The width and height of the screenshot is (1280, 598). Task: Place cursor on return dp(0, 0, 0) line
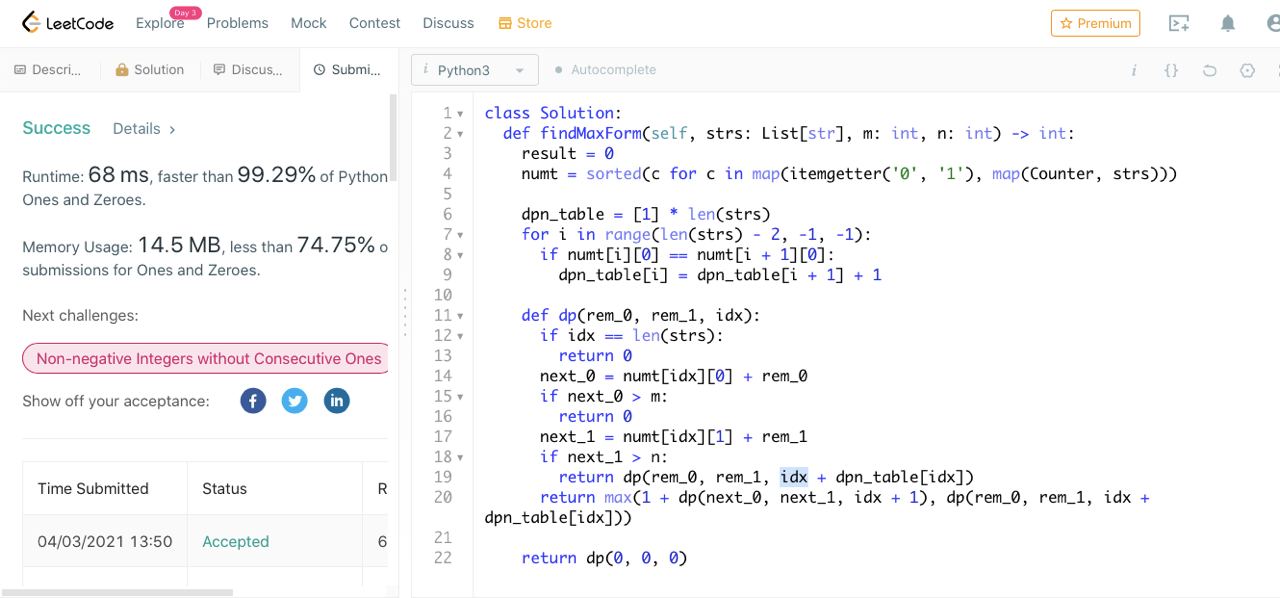point(604,558)
